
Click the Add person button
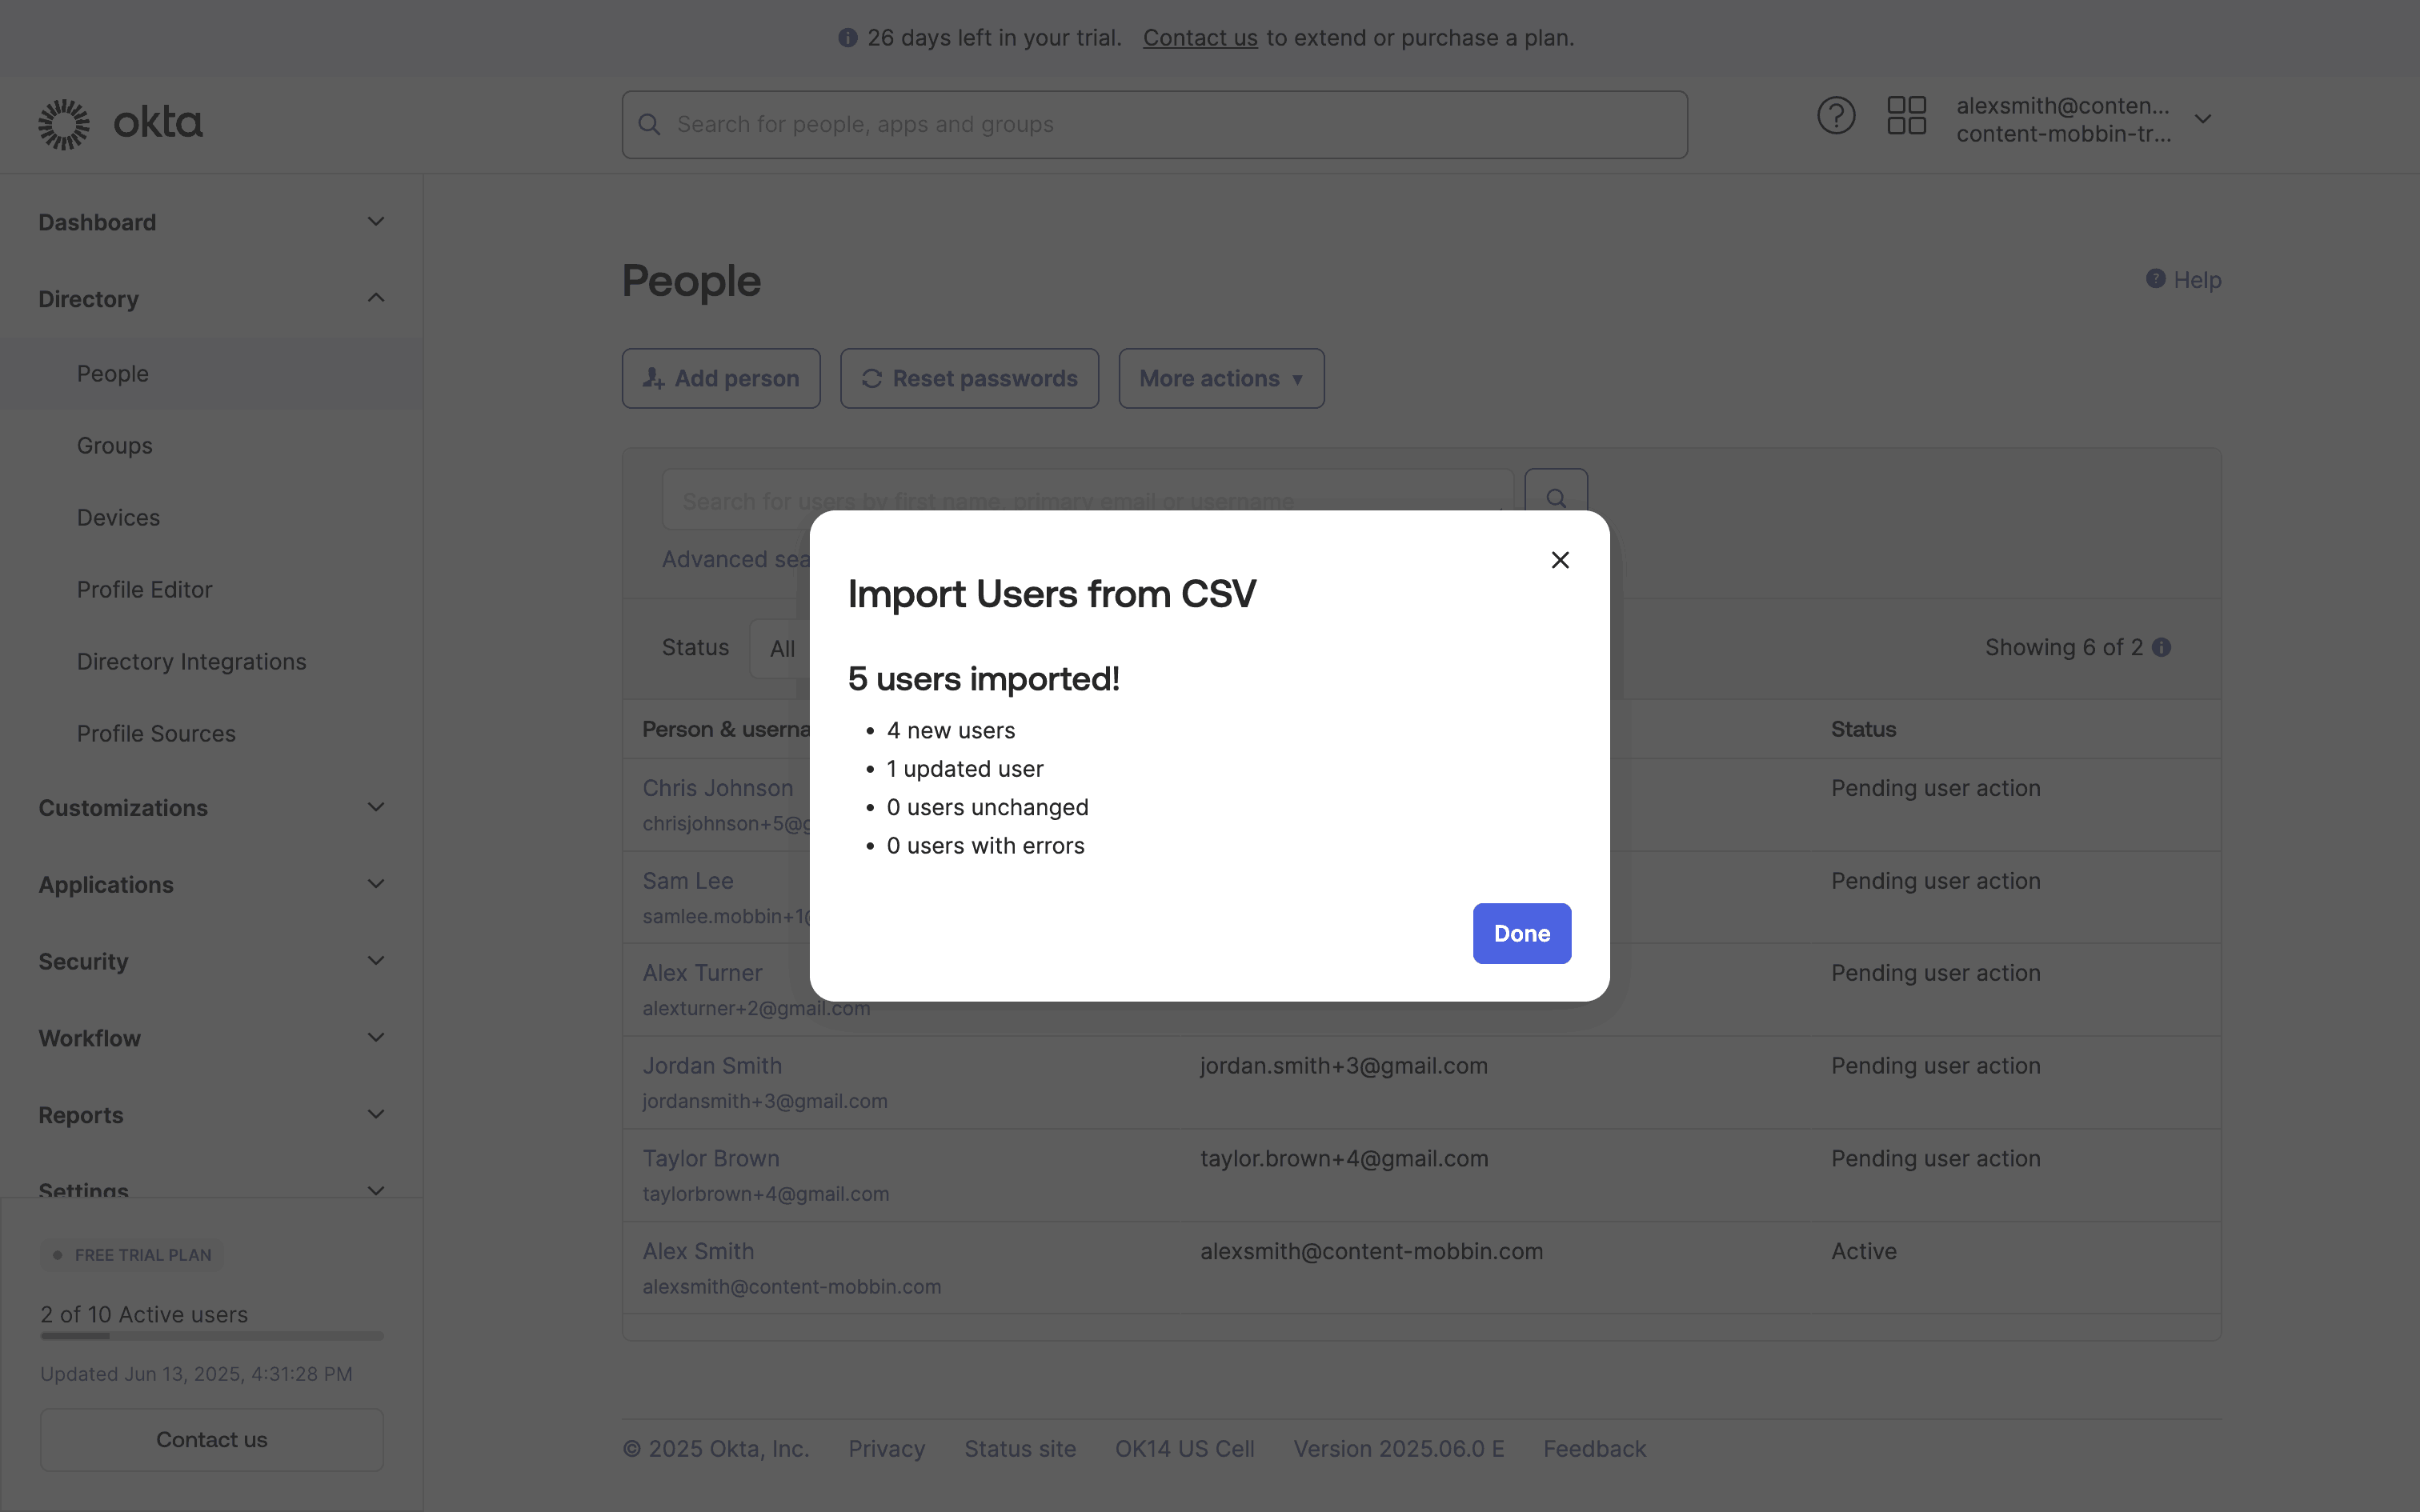[721, 379]
